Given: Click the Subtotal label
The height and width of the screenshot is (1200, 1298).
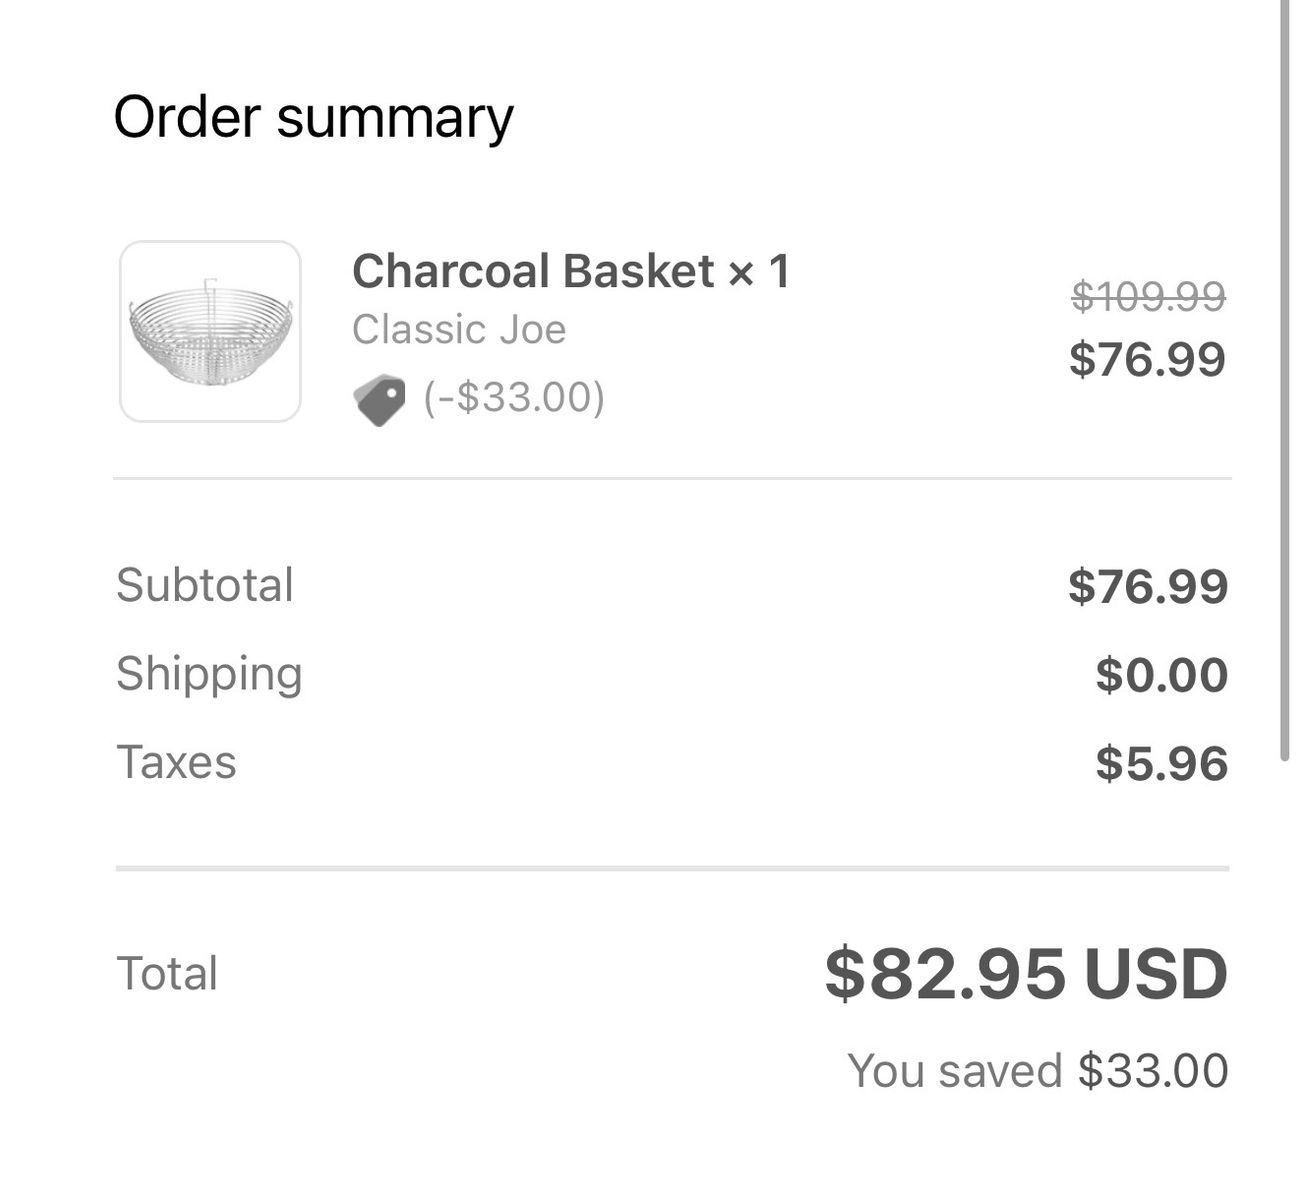Looking at the screenshot, I should pos(205,585).
